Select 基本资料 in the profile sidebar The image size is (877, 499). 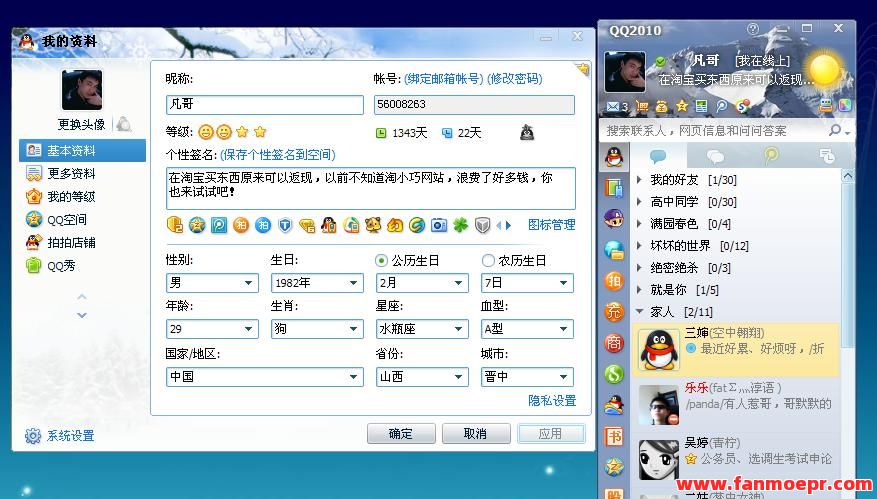point(83,150)
